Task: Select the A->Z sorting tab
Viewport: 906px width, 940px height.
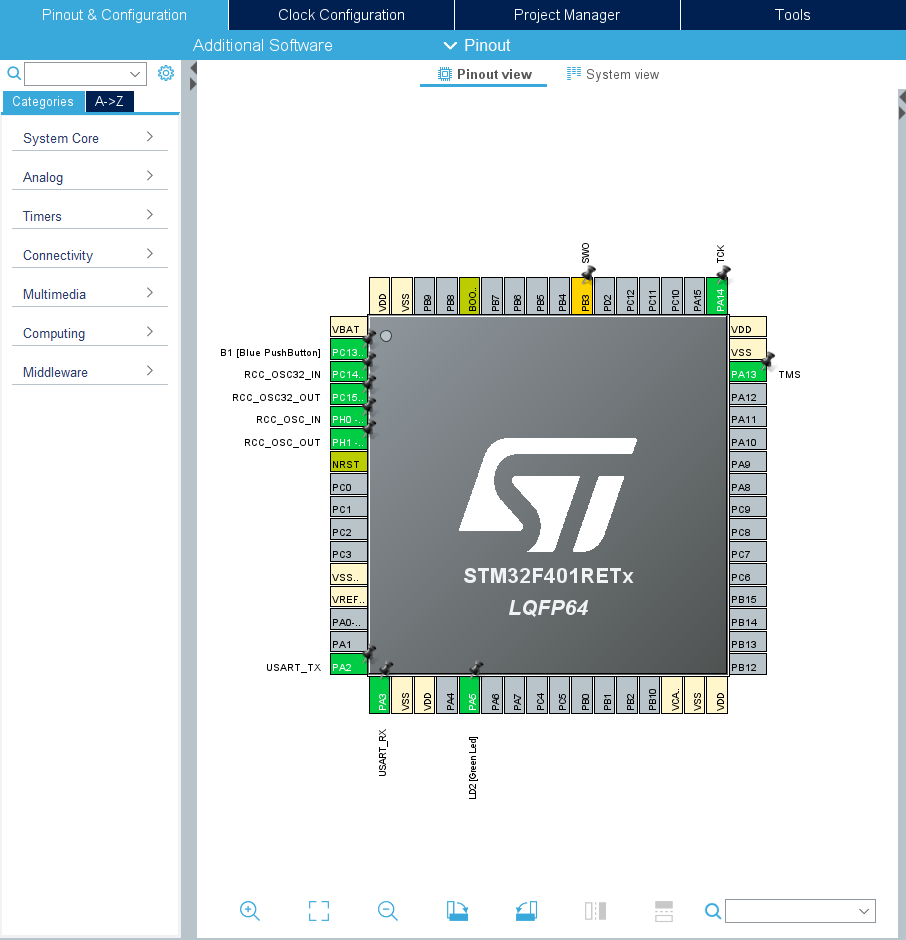Action: click(x=109, y=101)
